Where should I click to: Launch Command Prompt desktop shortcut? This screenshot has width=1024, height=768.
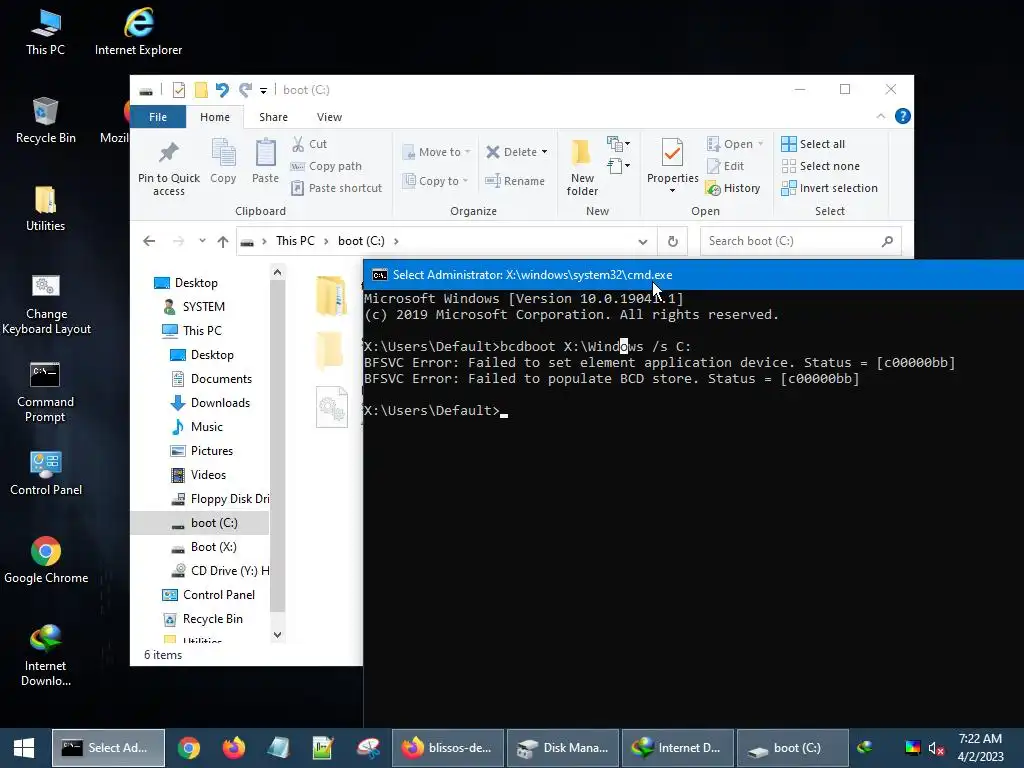click(45, 392)
